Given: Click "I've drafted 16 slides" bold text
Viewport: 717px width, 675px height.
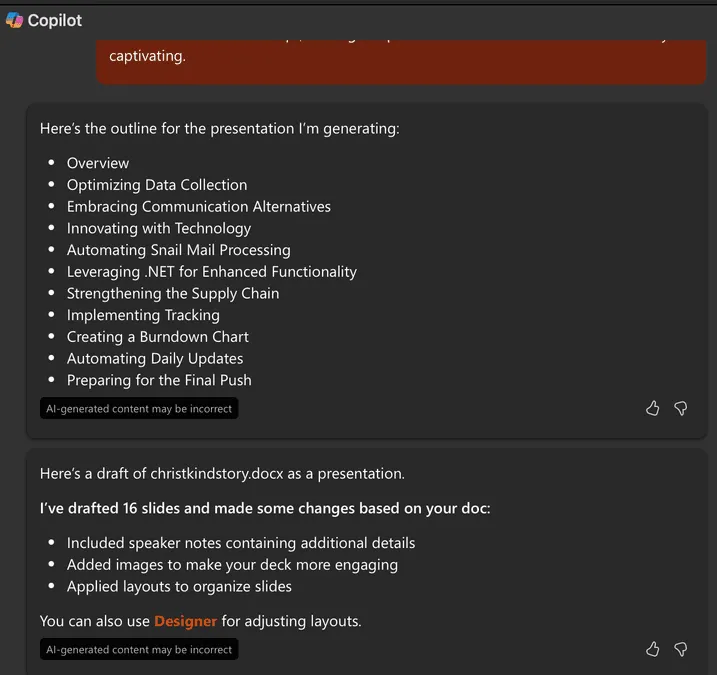Looking at the screenshot, I should pyautogui.click(x=265, y=508).
